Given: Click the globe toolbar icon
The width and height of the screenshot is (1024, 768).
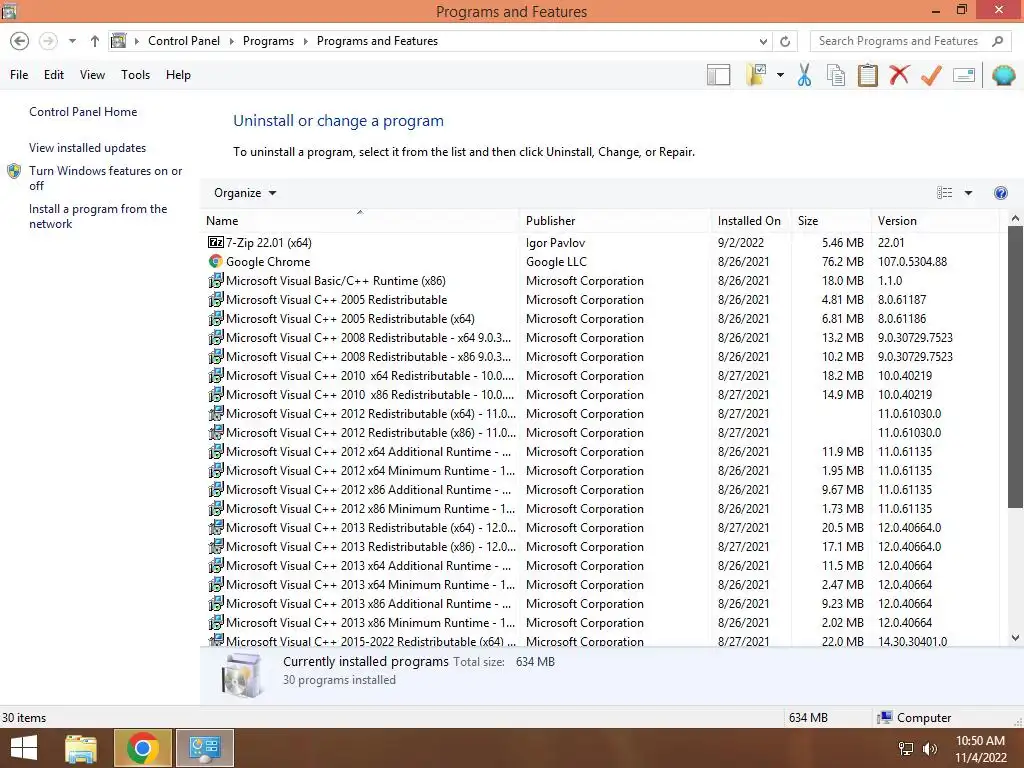Looking at the screenshot, I should pyautogui.click(x=1003, y=75).
